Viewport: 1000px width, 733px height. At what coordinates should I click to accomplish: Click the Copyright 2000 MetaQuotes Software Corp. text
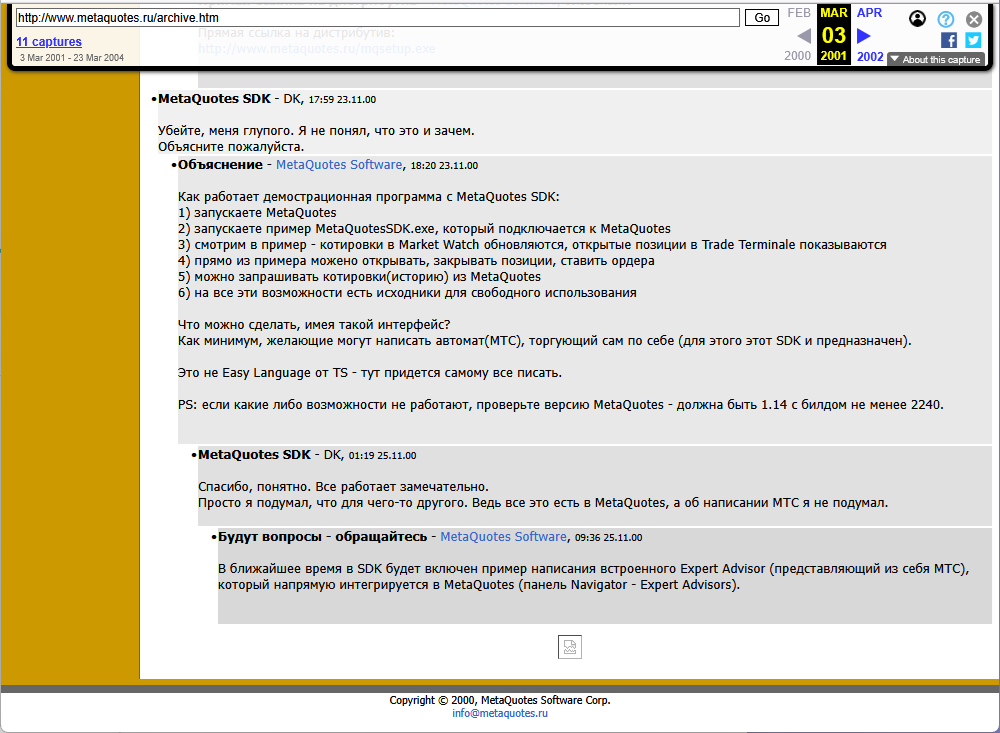pos(500,700)
